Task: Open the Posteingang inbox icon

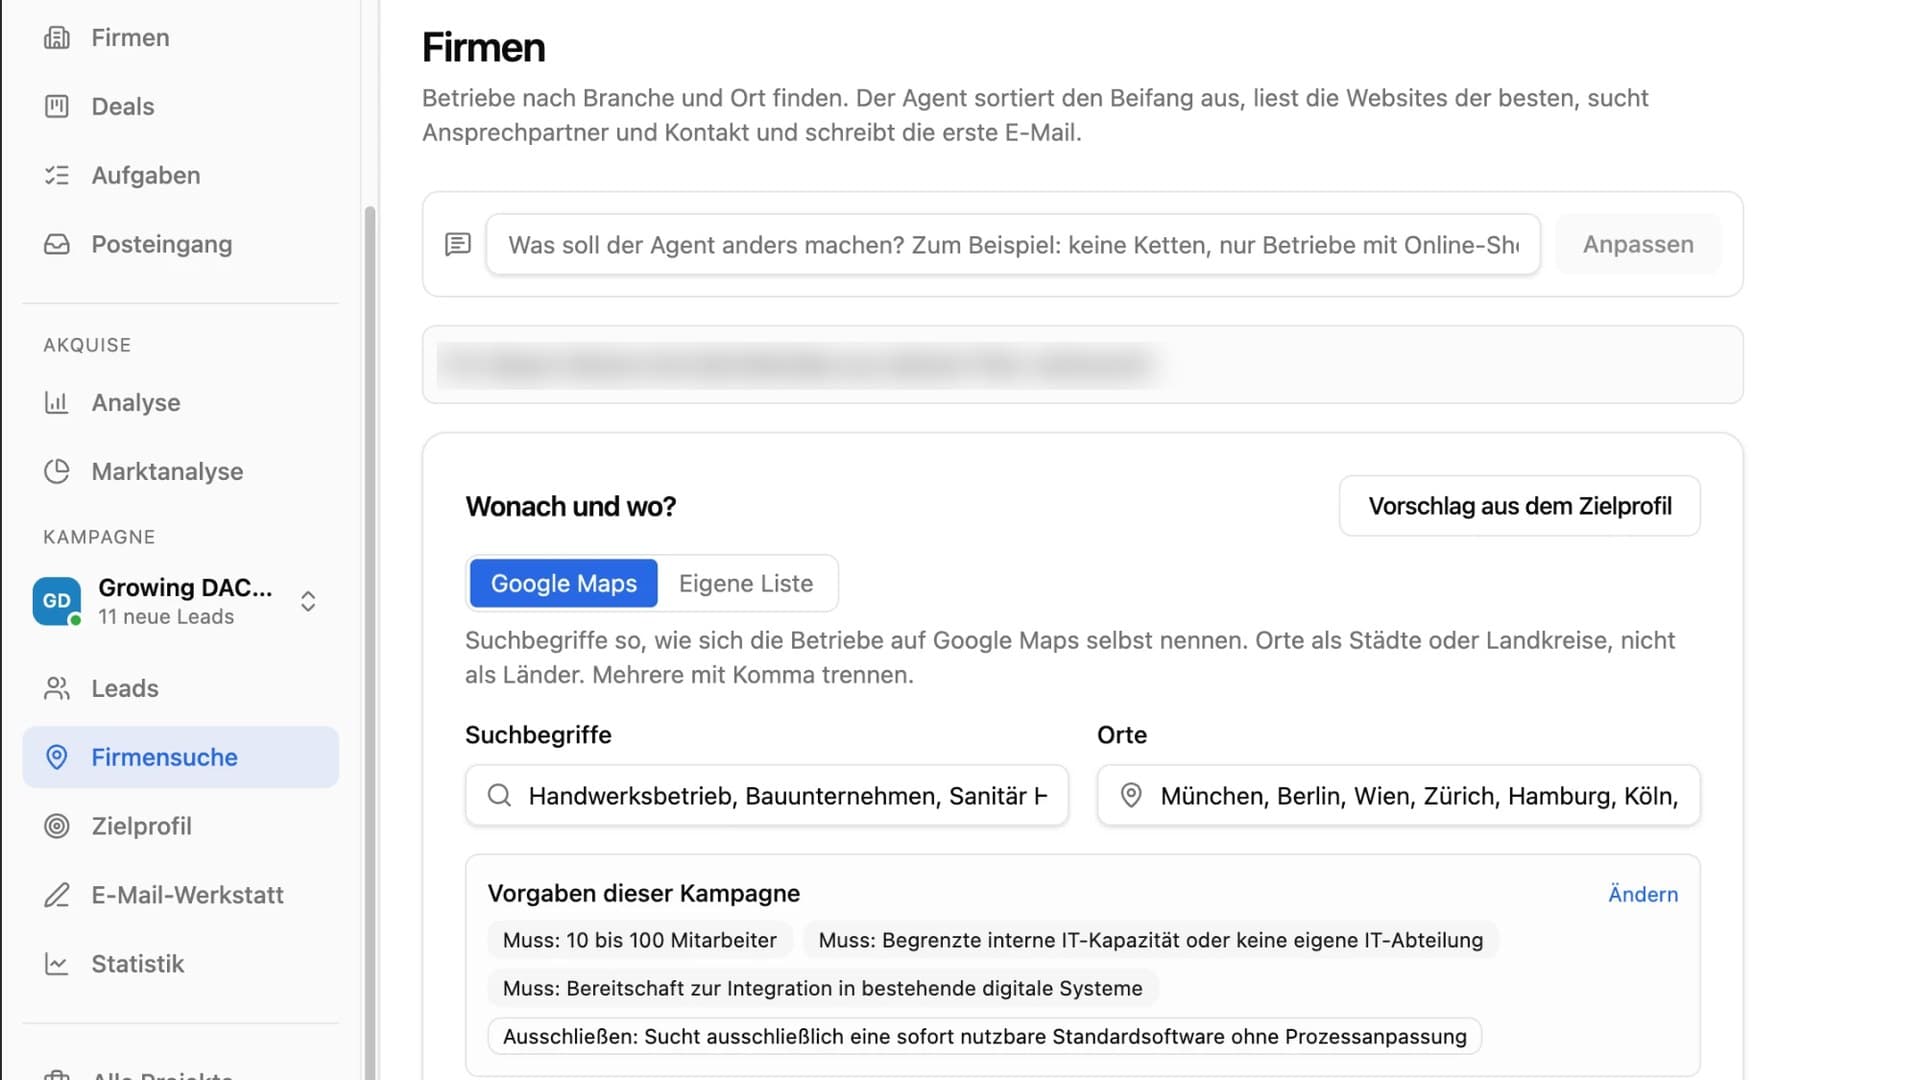Action: tap(57, 245)
